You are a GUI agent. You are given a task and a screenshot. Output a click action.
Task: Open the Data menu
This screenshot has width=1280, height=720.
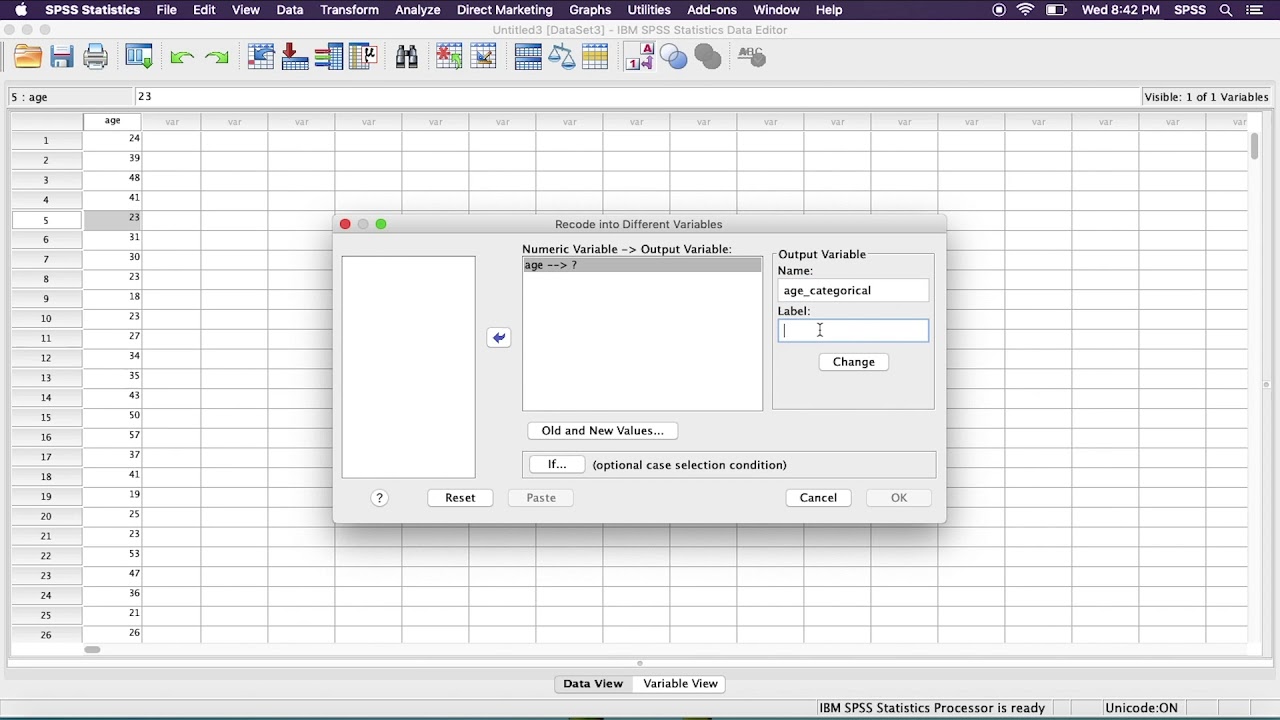click(x=290, y=10)
